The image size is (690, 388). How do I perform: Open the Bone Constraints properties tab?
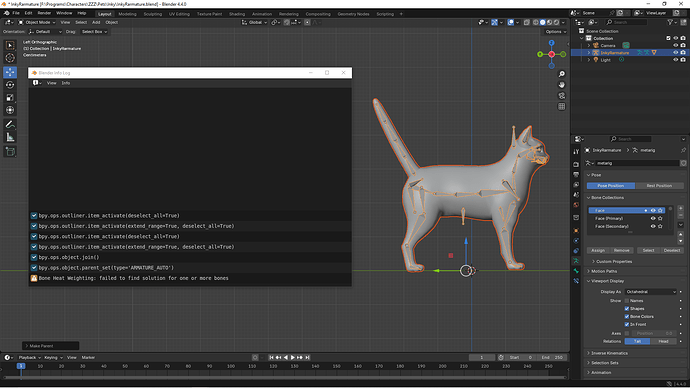[576, 281]
